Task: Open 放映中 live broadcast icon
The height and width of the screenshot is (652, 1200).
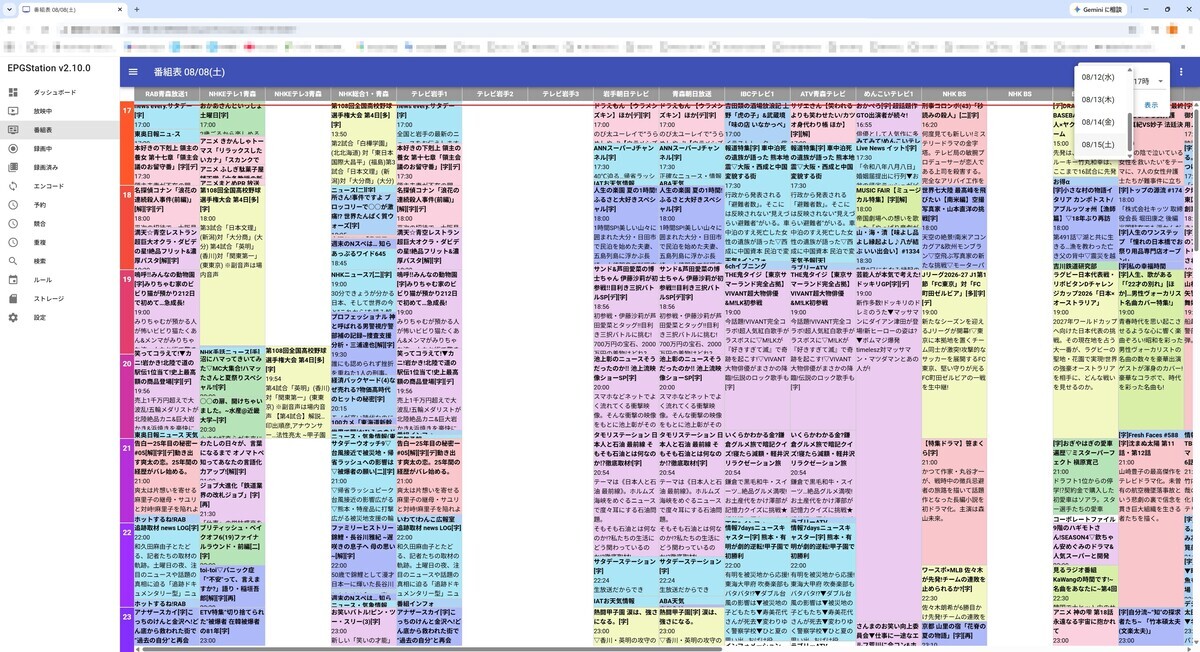Action: click(14, 111)
